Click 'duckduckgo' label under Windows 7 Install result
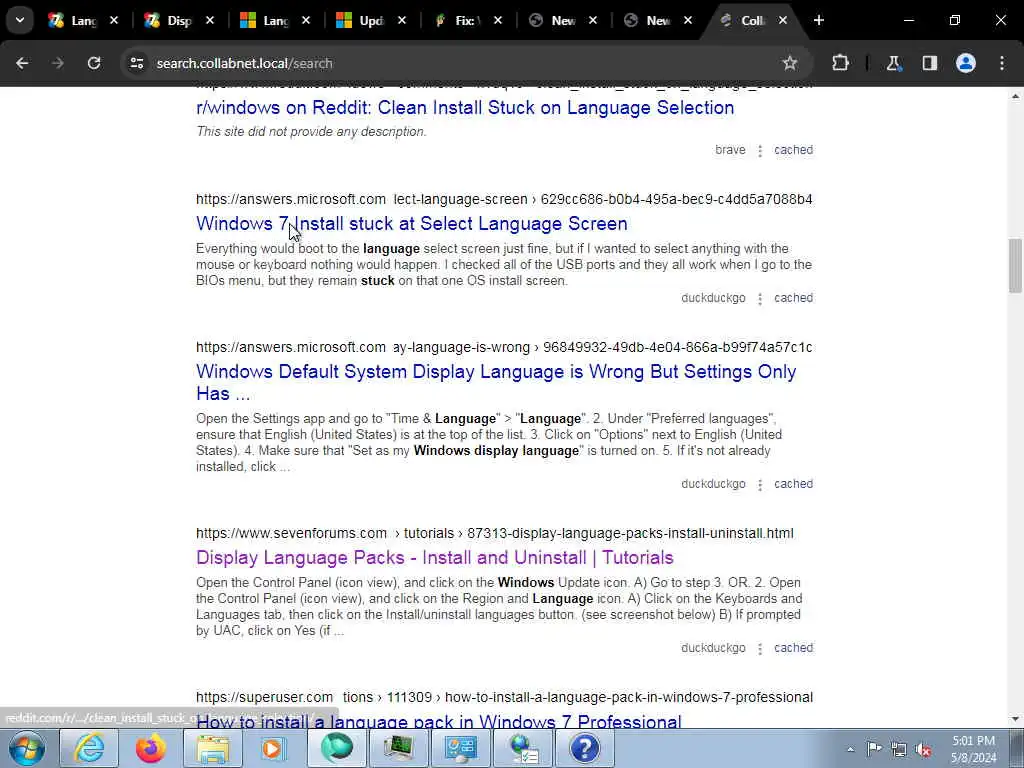The height and width of the screenshot is (768, 1024). [x=713, y=298]
